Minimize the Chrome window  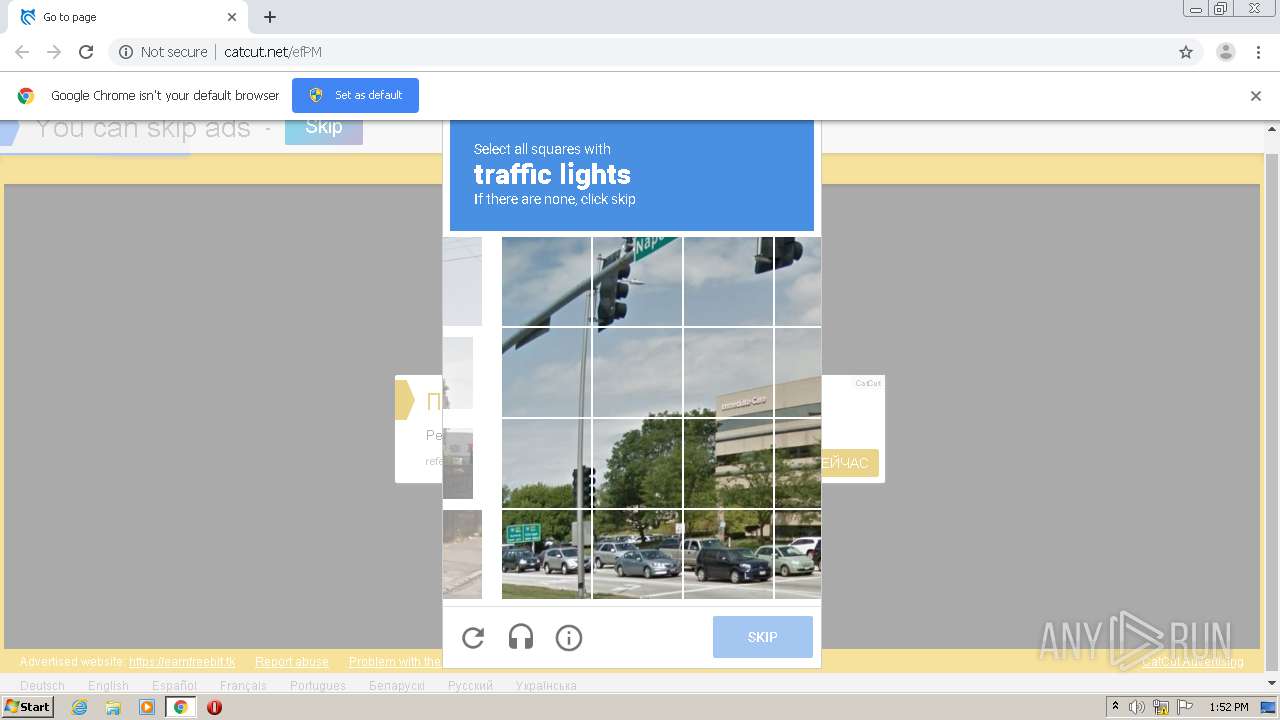[1195, 9]
